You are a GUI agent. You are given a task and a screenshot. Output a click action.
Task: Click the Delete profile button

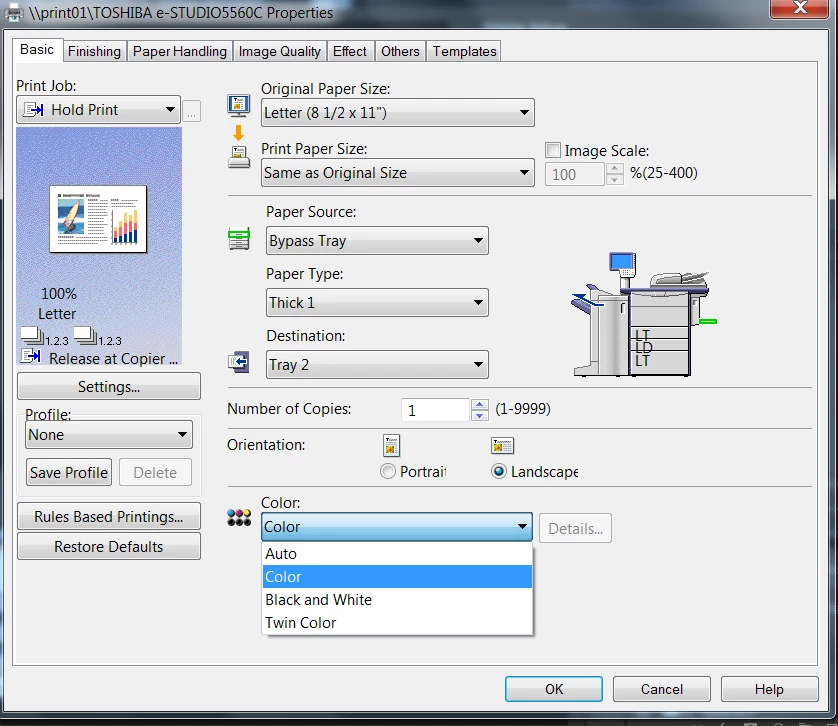click(155, 473)
